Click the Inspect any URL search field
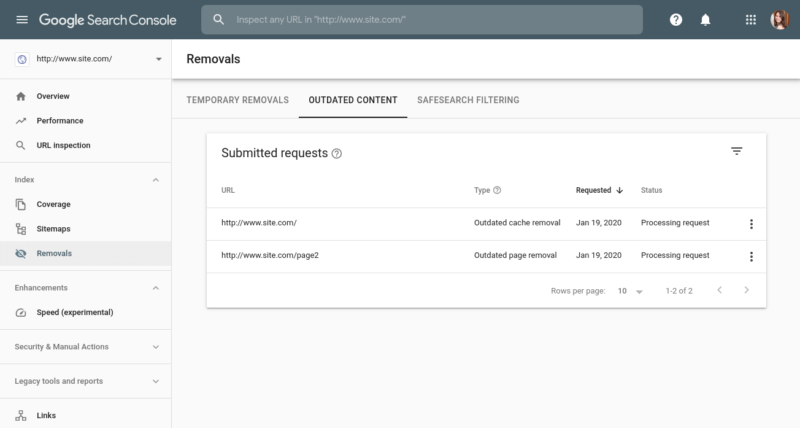The height and width of the screenshot is (428, 800). coord(422,20)
